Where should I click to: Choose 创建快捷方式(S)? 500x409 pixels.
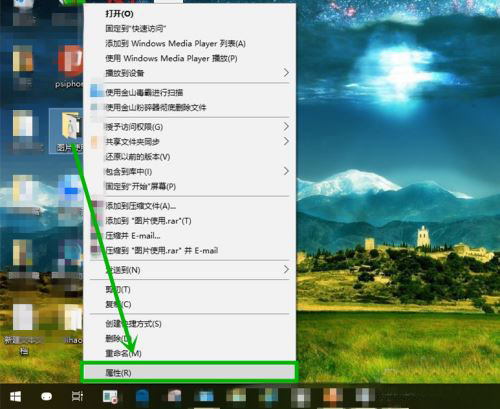(133, 324)
